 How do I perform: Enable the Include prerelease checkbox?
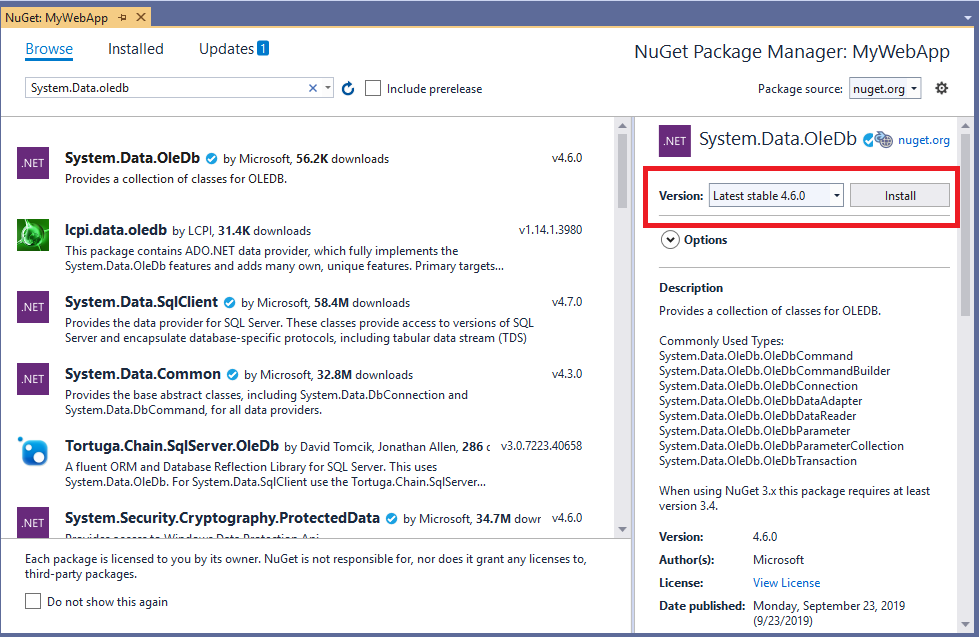click(373, 88)
